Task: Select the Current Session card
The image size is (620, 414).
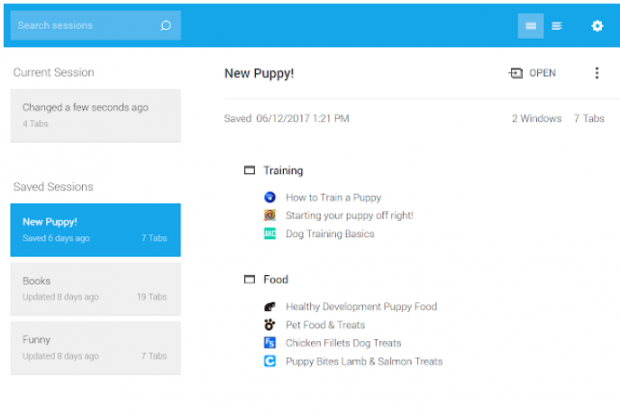Action: pyautogui.click(x=95, y=115)
